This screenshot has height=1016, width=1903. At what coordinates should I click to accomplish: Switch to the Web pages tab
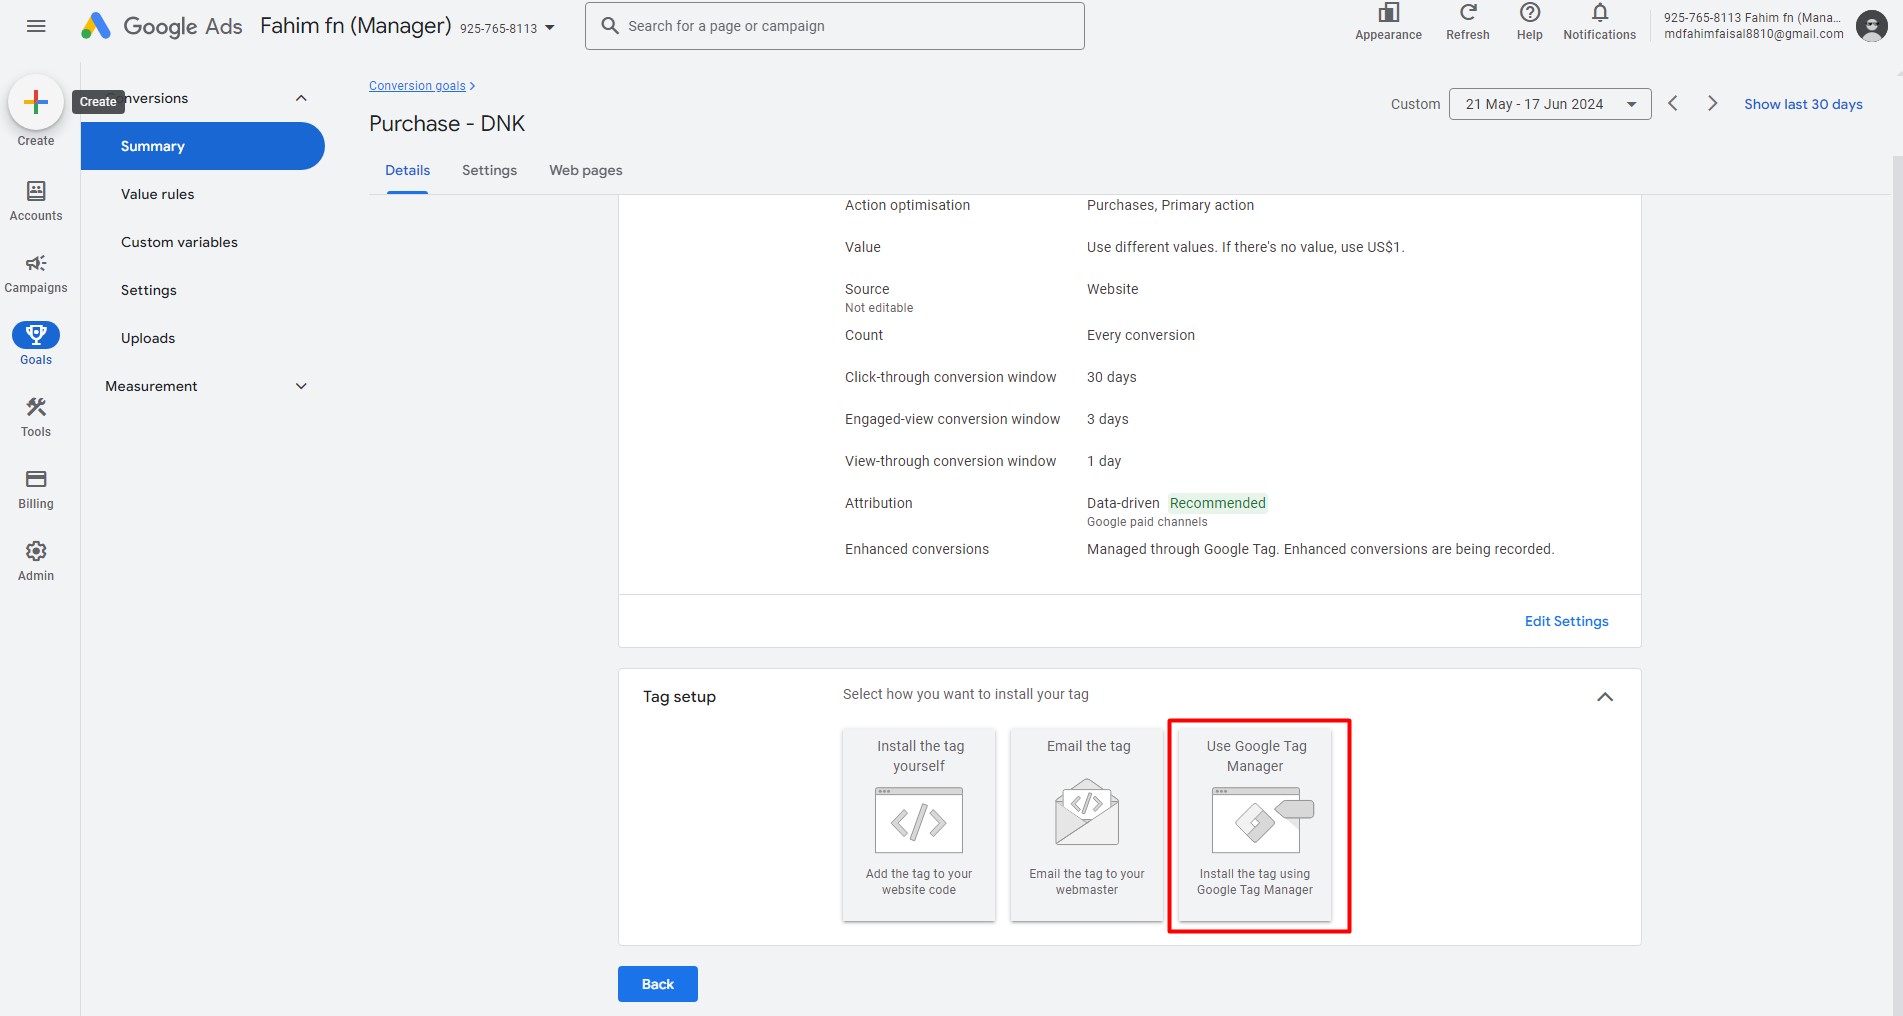(586, 171)
